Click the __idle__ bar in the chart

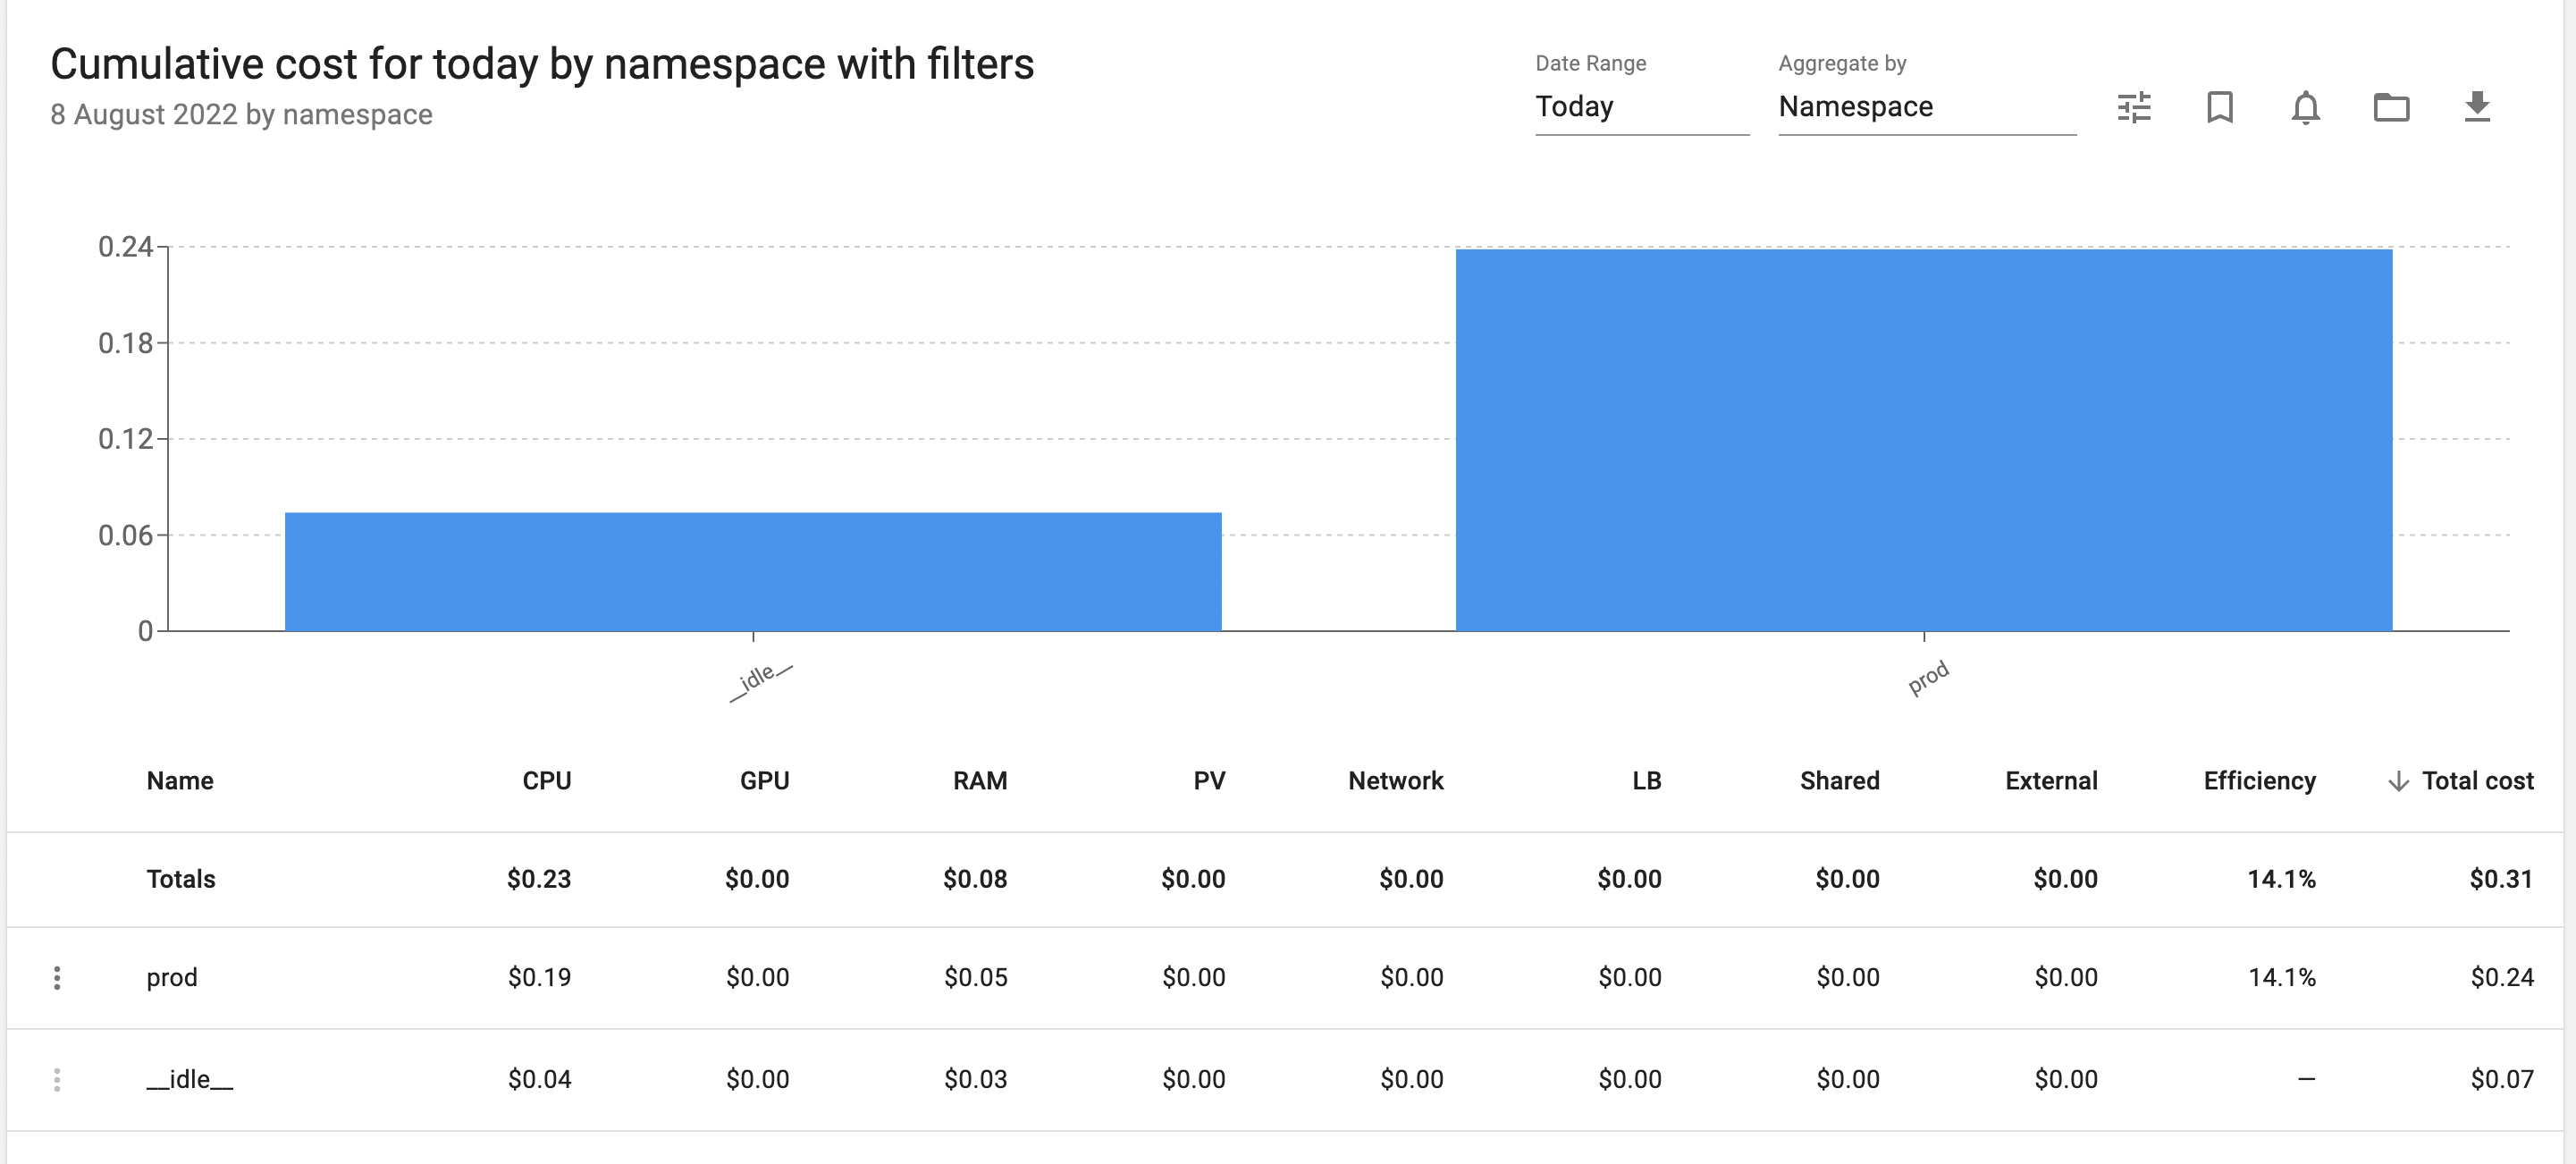point(753,572)
